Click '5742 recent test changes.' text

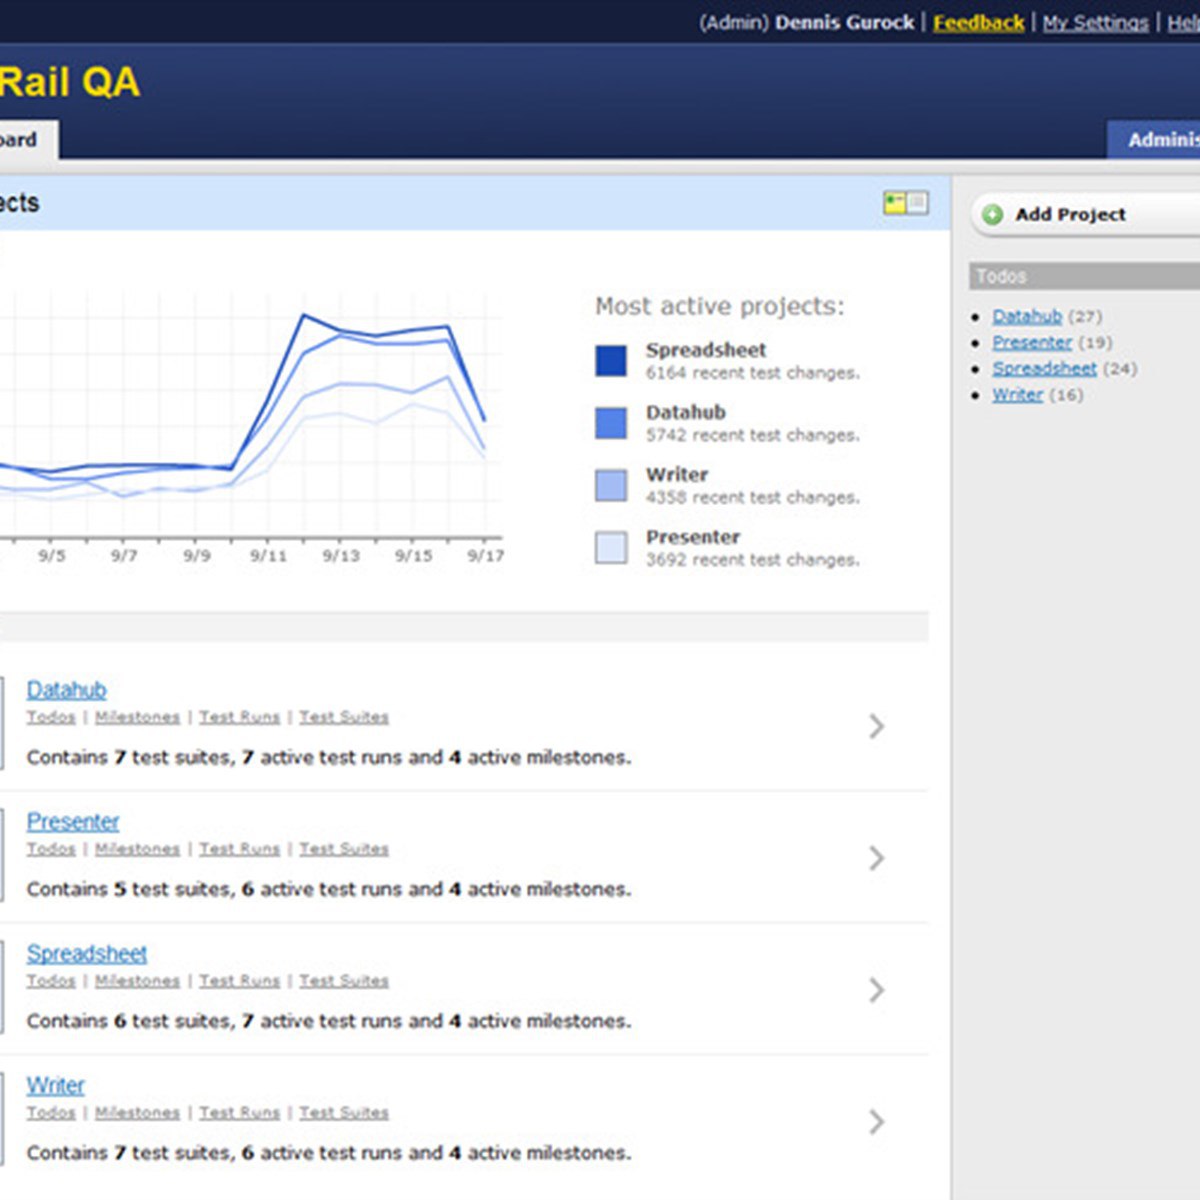pos(752,435)
